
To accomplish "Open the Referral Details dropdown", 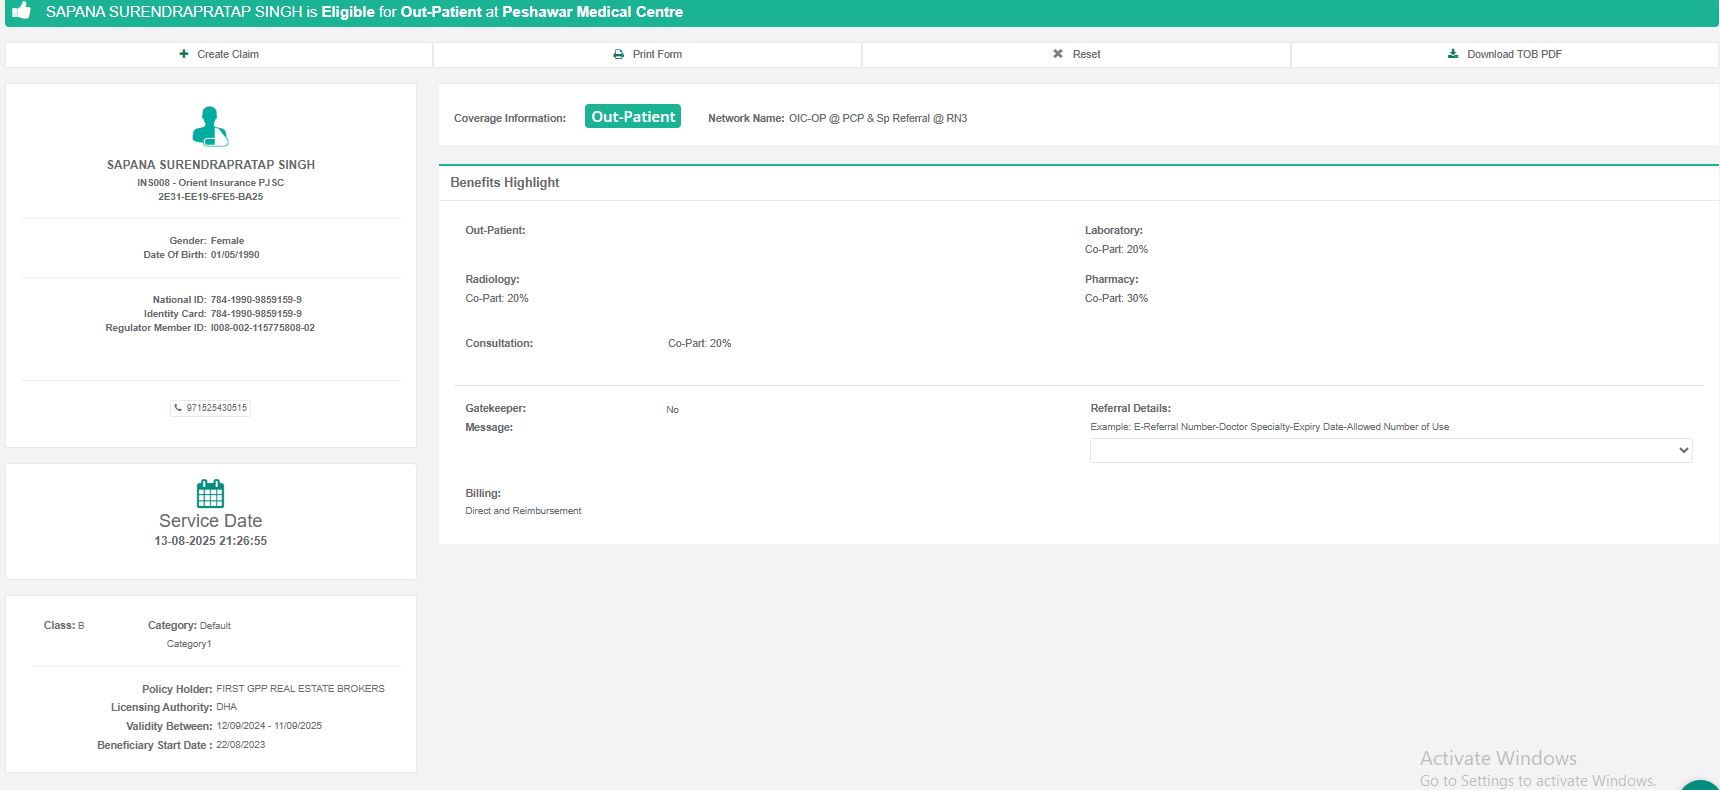I will (1390, 450).
